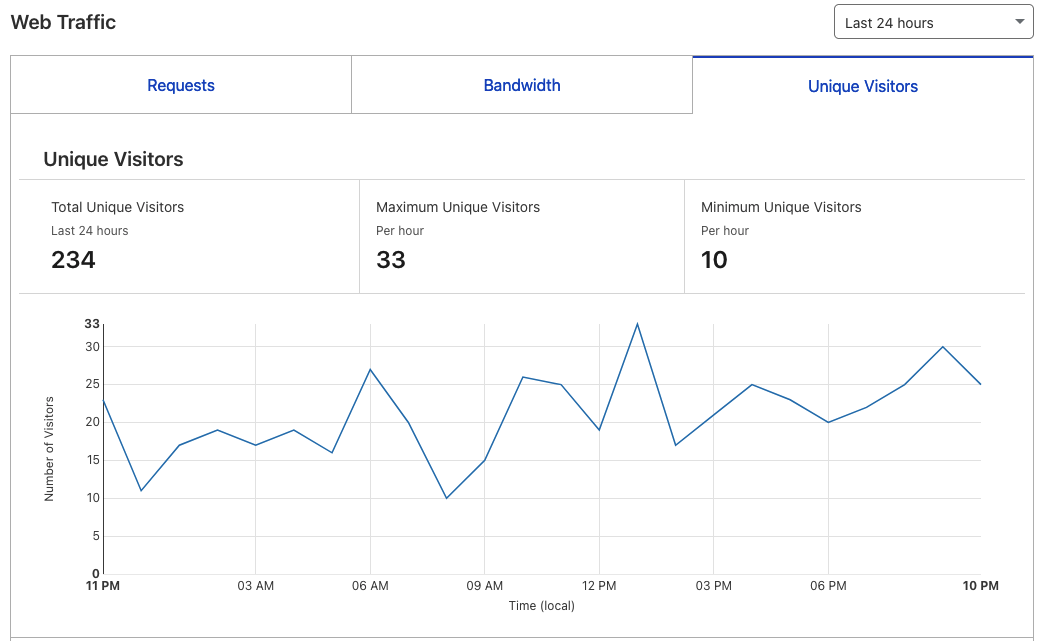This screenshot has width=1042, height=641.
Task: Click the Time (local) axis title
Action: click(541, 606)
